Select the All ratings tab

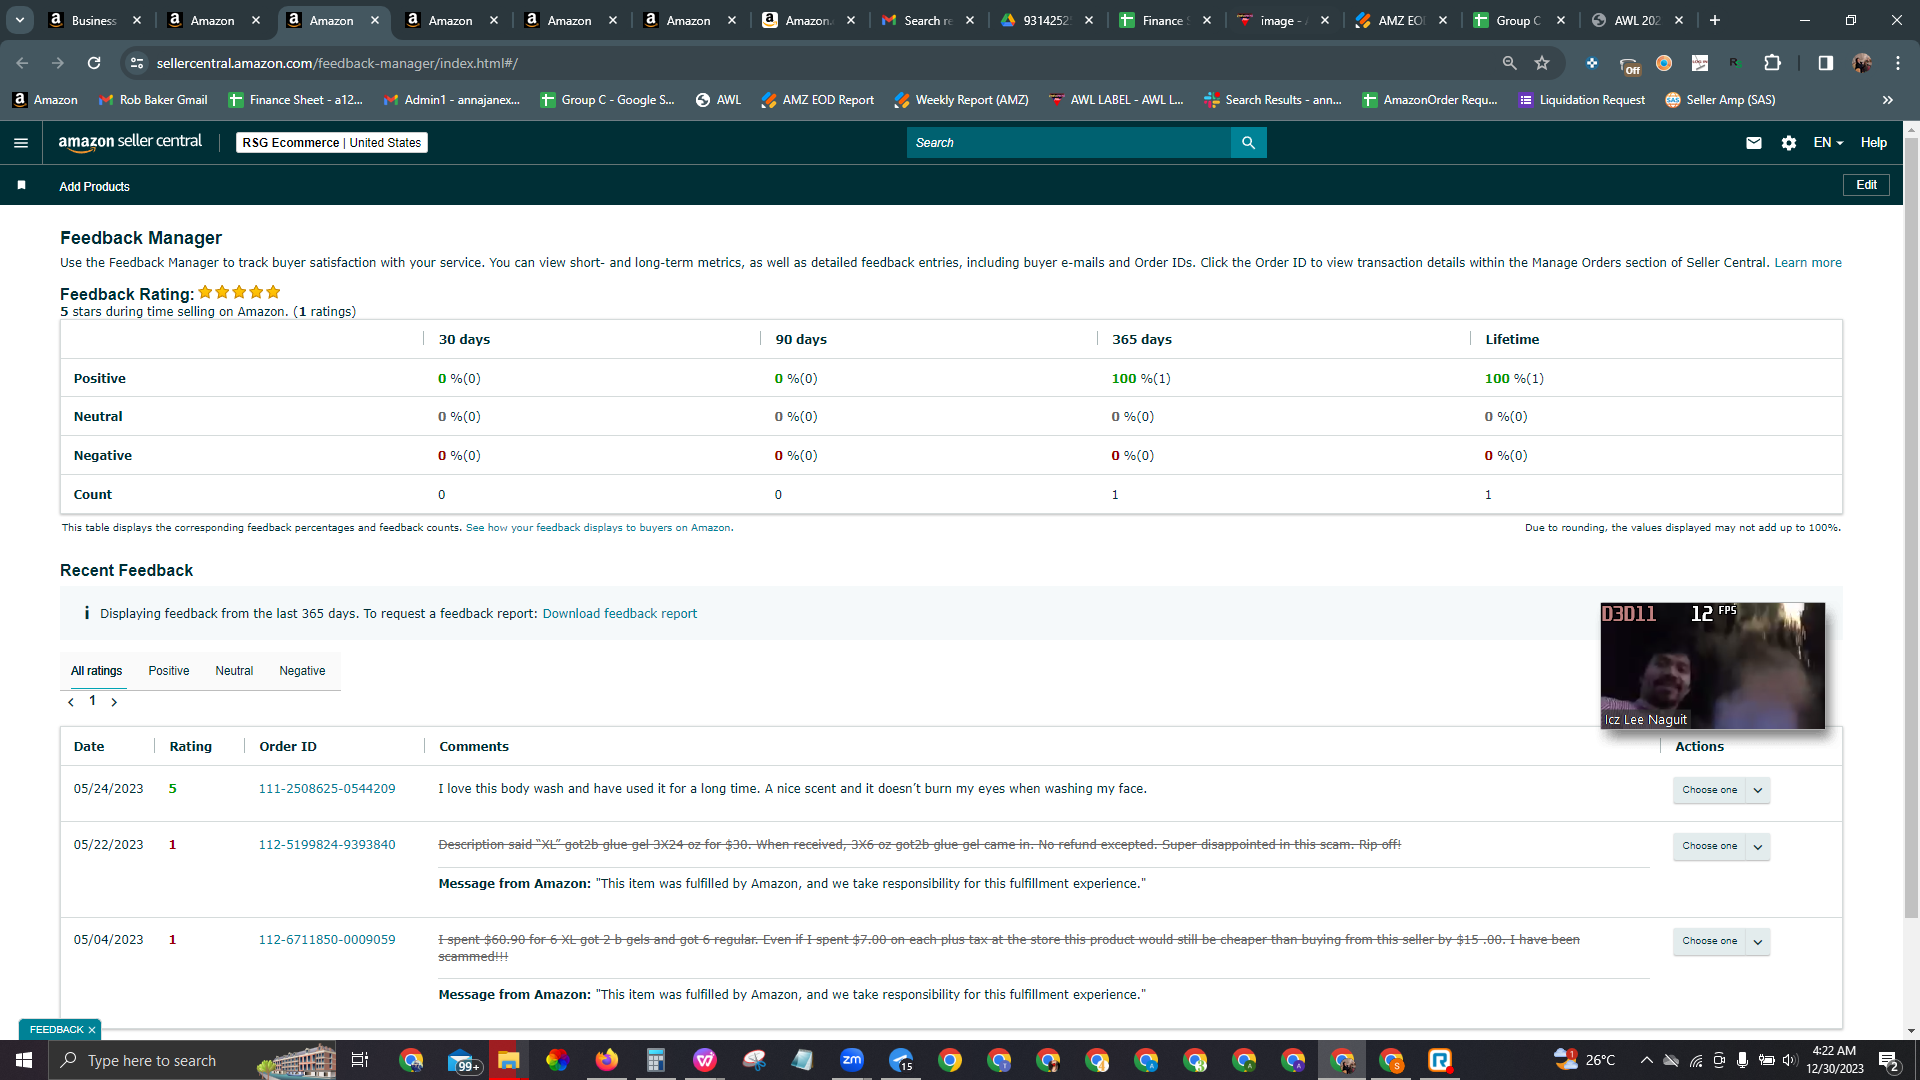click(97, 671)
